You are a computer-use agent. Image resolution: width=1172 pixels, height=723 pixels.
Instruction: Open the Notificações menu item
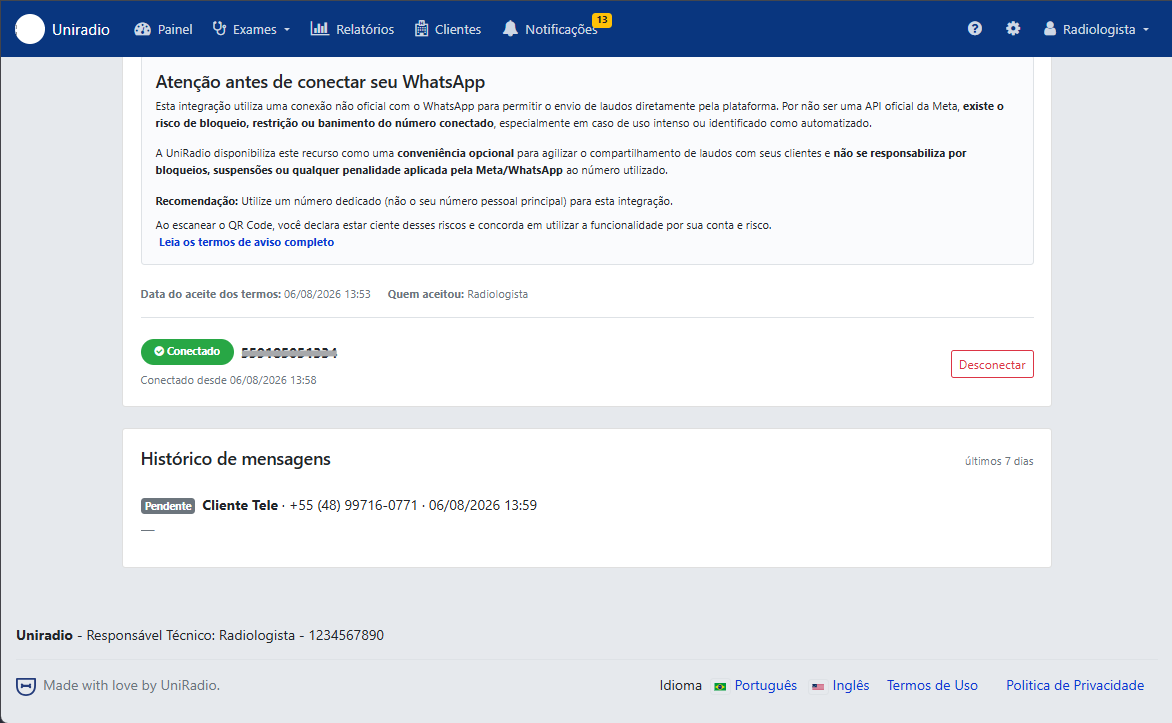550,29
